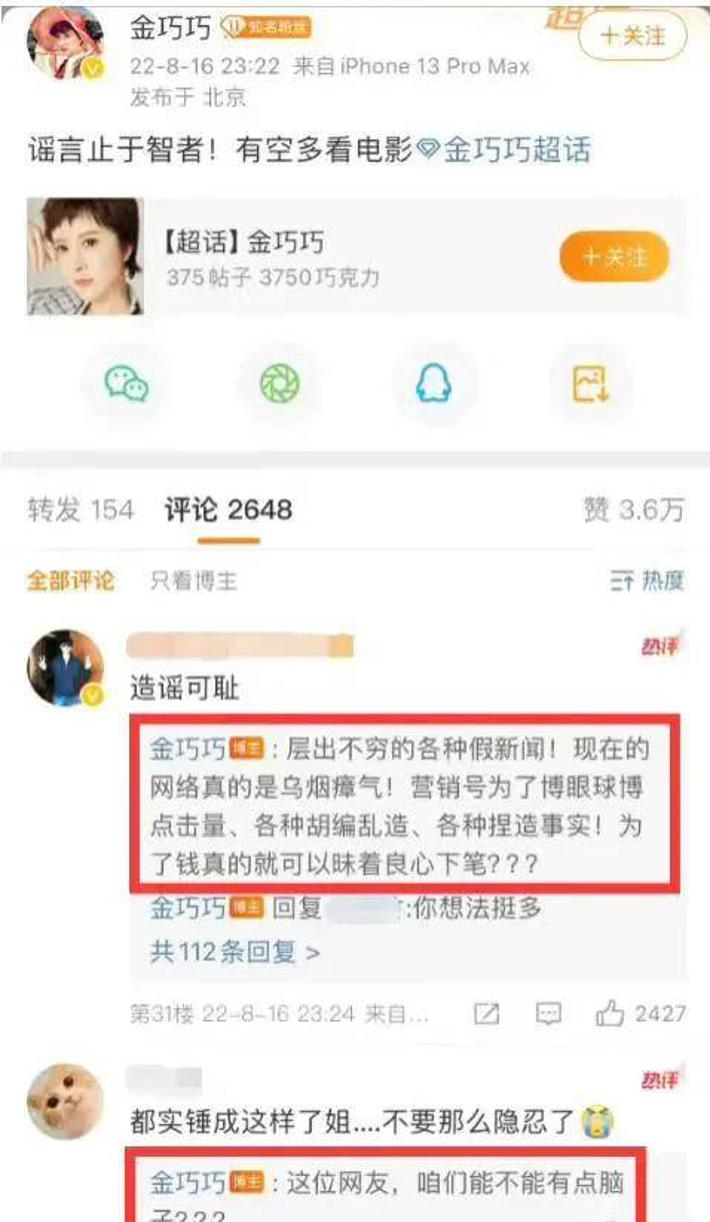Follow 金巧巧 with top 关注 button
Viewport: 710px width, 1222px height.
(x=633, y=36)
